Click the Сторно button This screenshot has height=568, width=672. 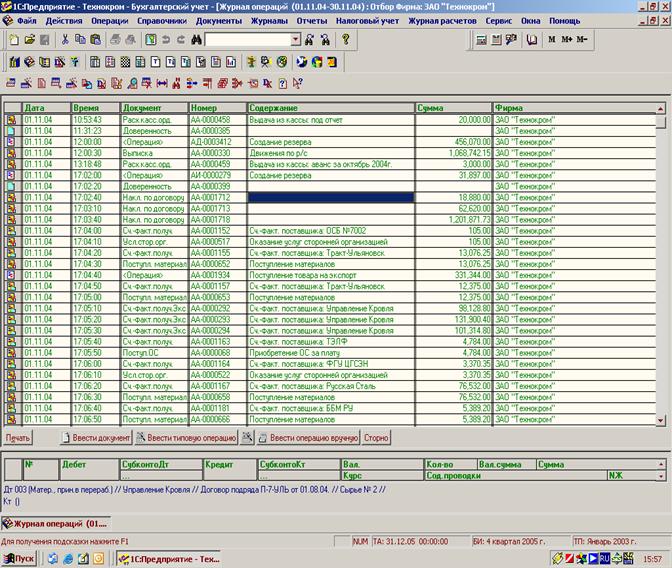[375, 438]
